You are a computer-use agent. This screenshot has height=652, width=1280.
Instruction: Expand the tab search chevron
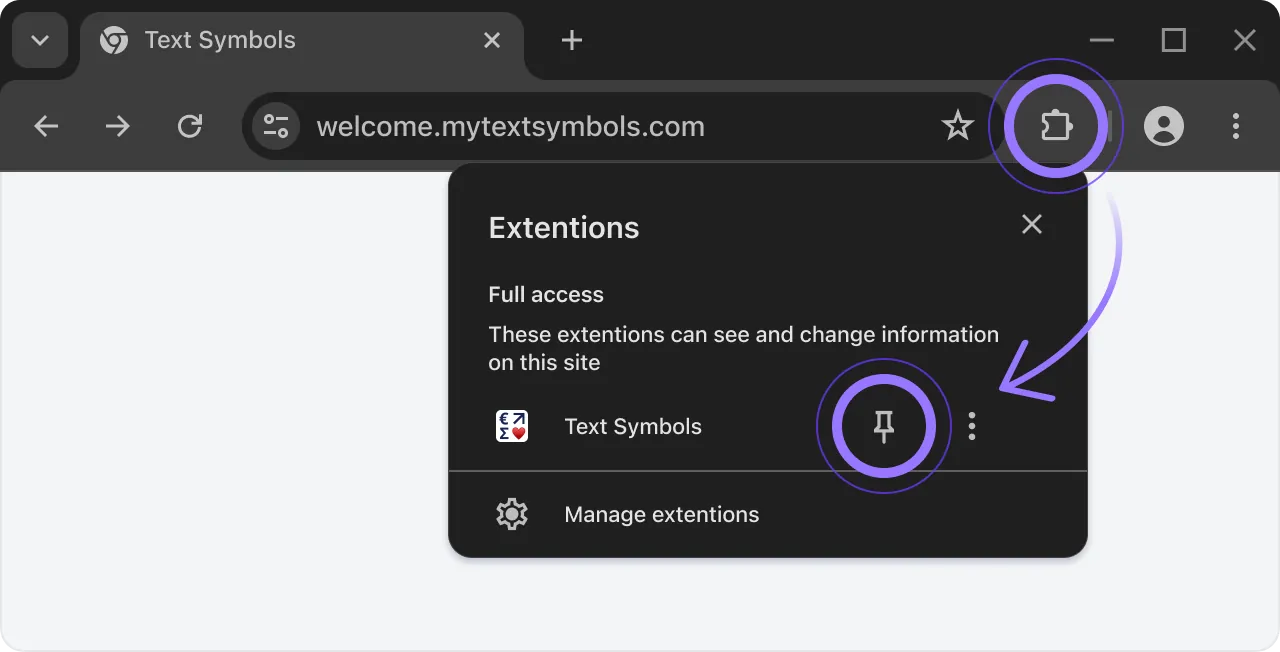tap(39, 40)
